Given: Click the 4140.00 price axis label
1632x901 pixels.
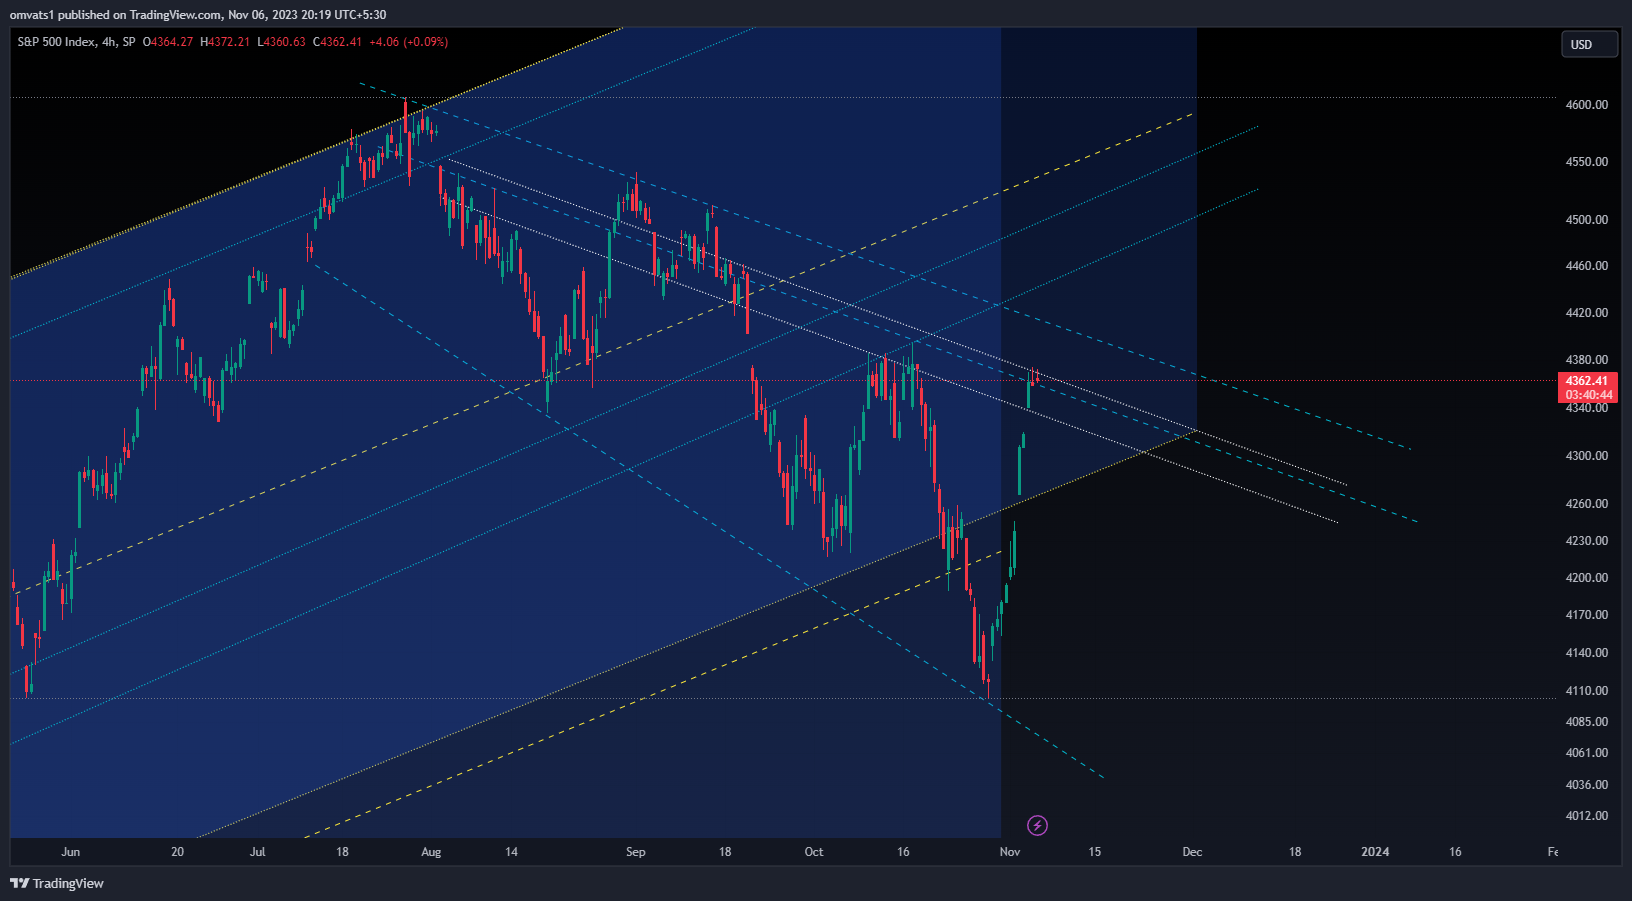Looking at the screenshot, I should (1587, 653).
